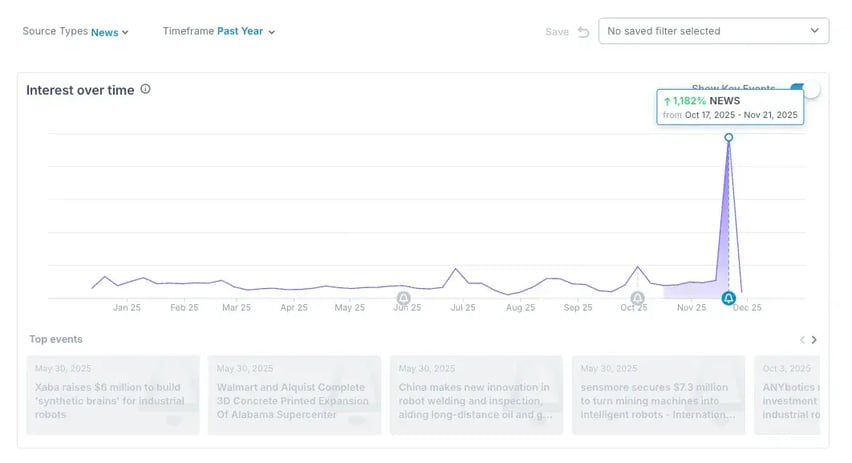The width and height of the screenshot is (852, 463).
Task: Click the info icon beside Interest over time
Action: (146, 89)
